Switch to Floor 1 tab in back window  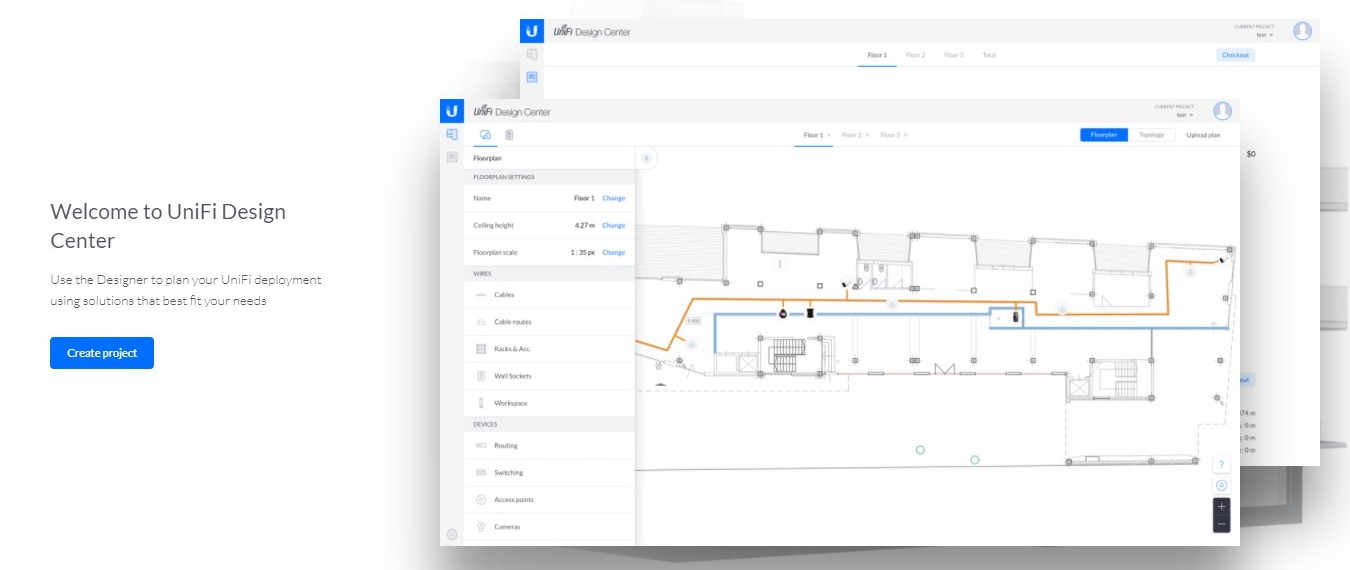pos(877,55)
